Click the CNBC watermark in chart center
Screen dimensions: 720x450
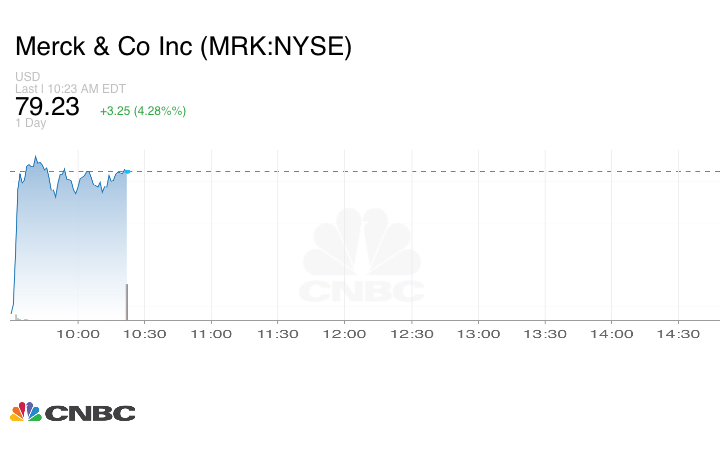click(x=362, y=258)
